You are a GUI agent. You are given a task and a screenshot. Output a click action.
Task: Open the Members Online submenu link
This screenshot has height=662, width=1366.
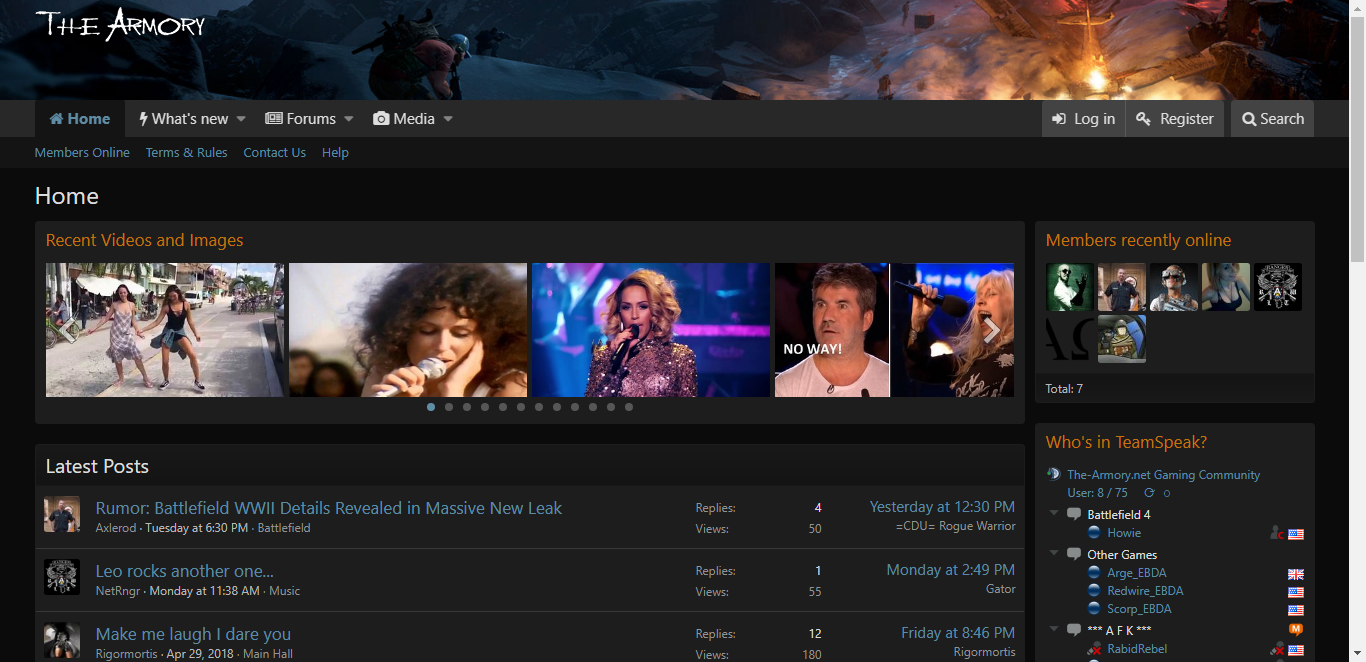(82, 153)
